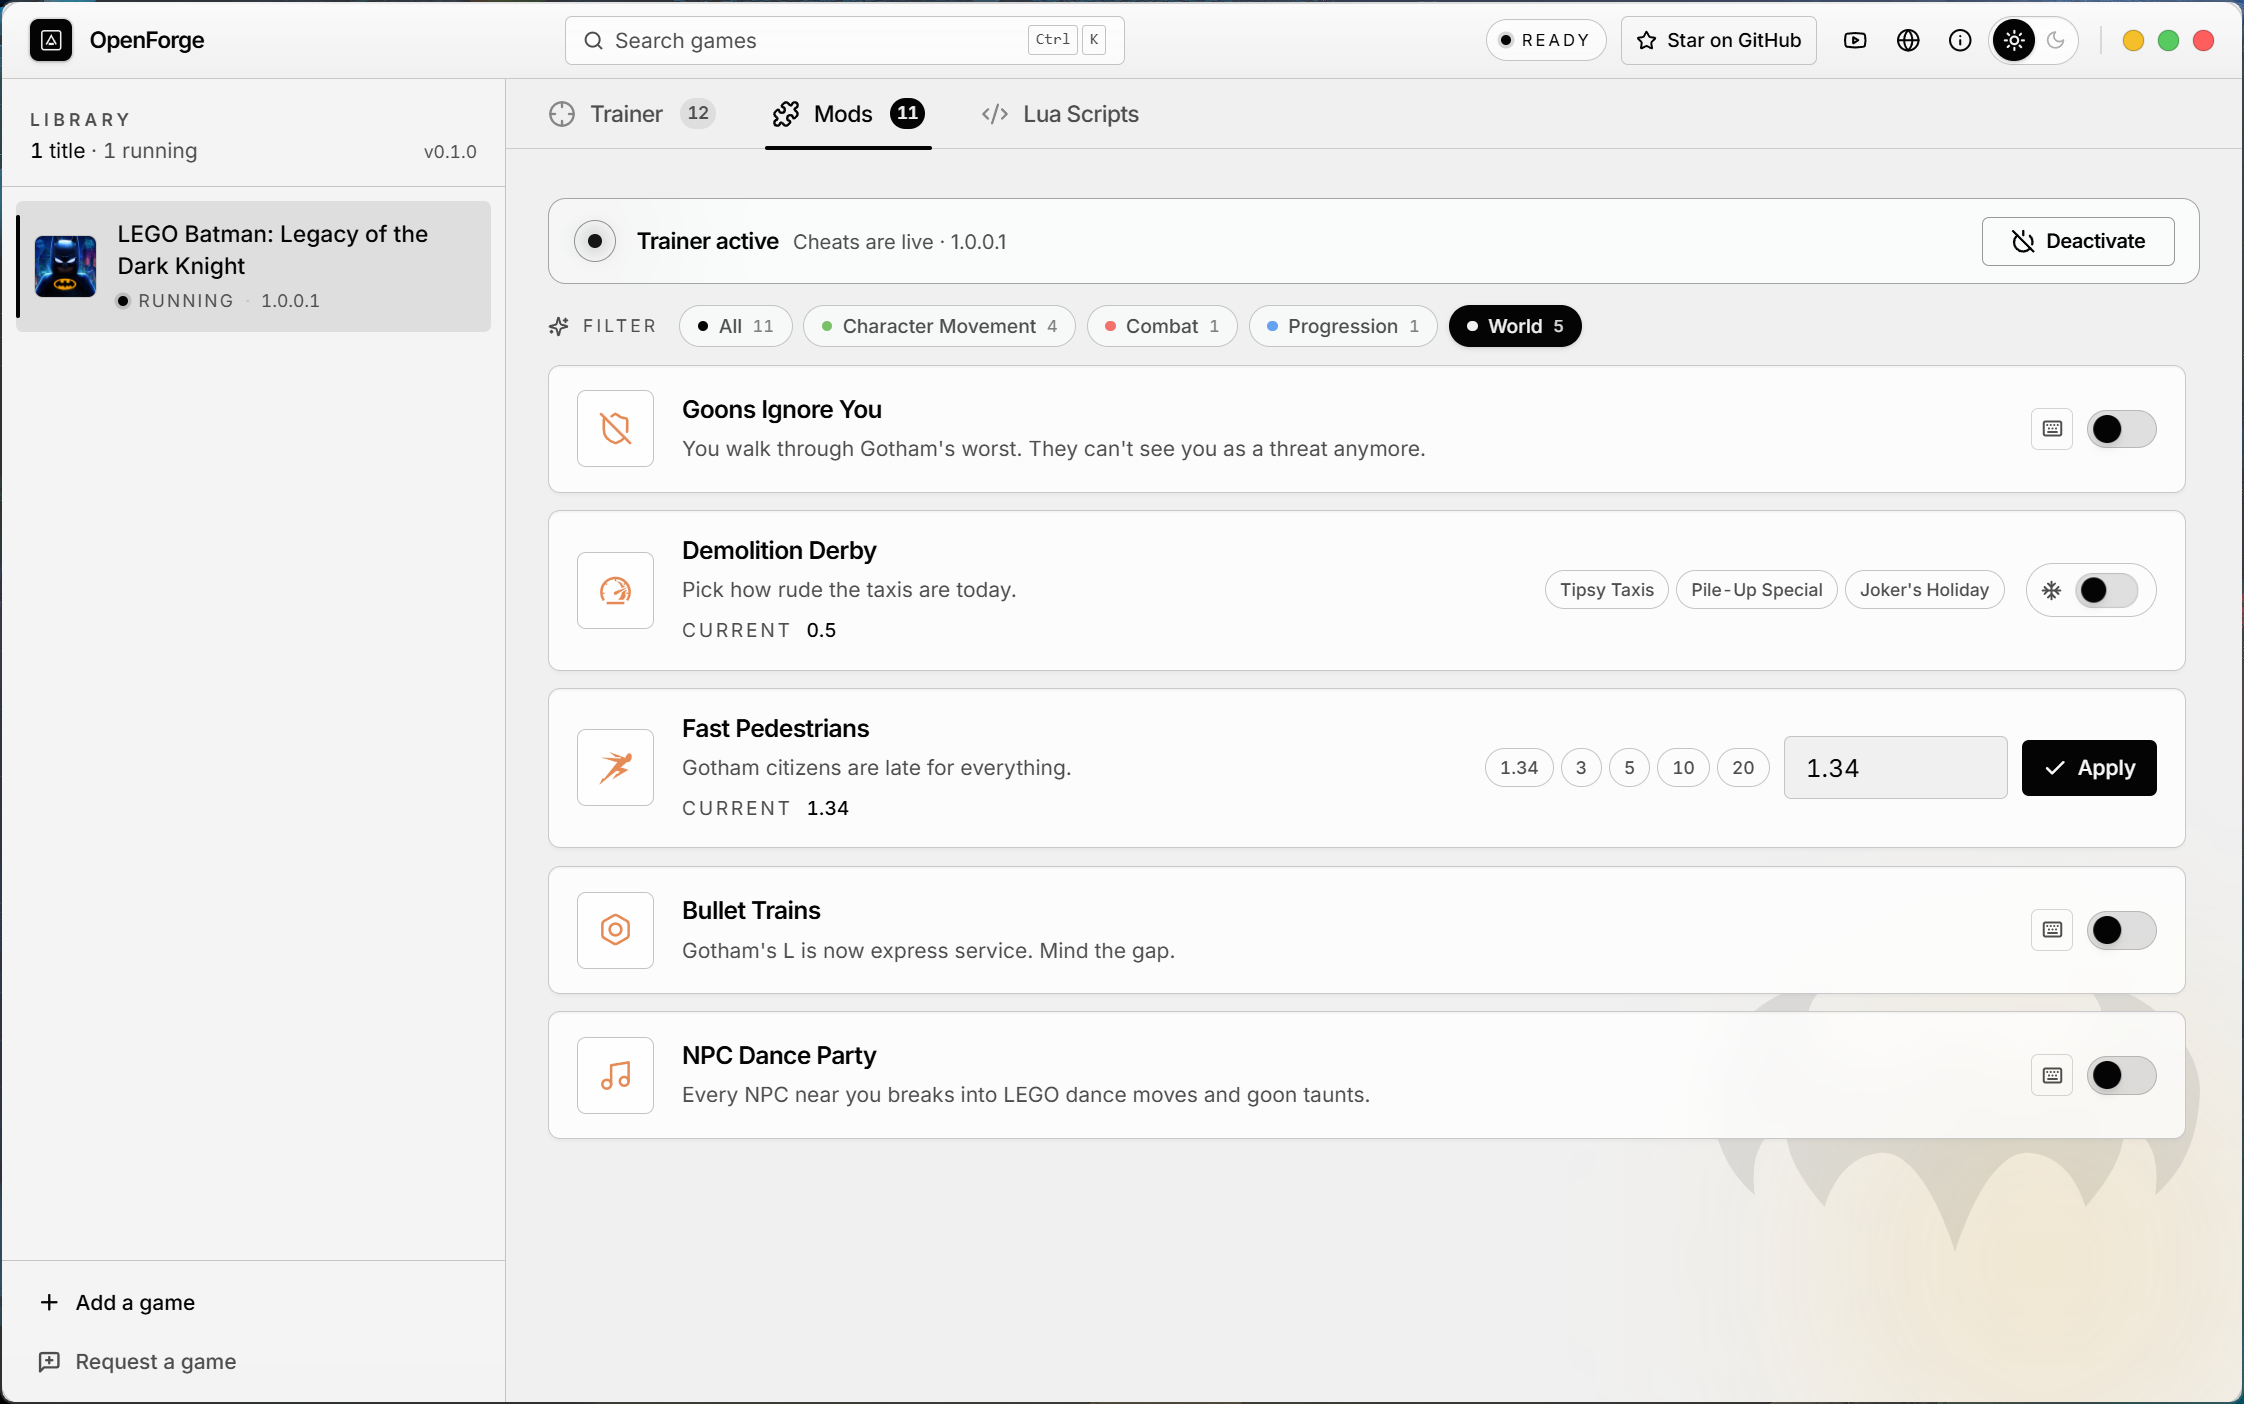
Task: Click Request a game
Action: coord(137,1361)
